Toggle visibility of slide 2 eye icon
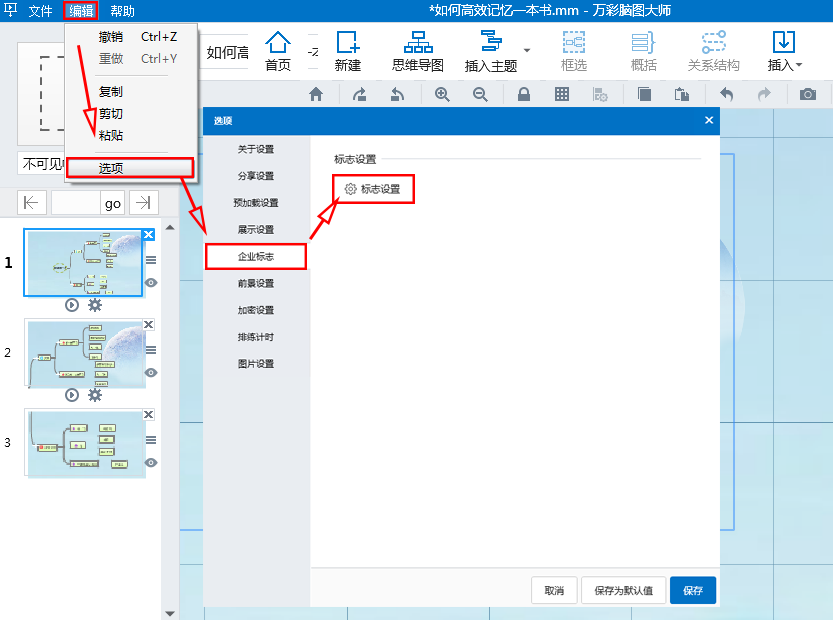Viewport: 833px width, 620px height. pyautogui.click(x=149, y=372)
